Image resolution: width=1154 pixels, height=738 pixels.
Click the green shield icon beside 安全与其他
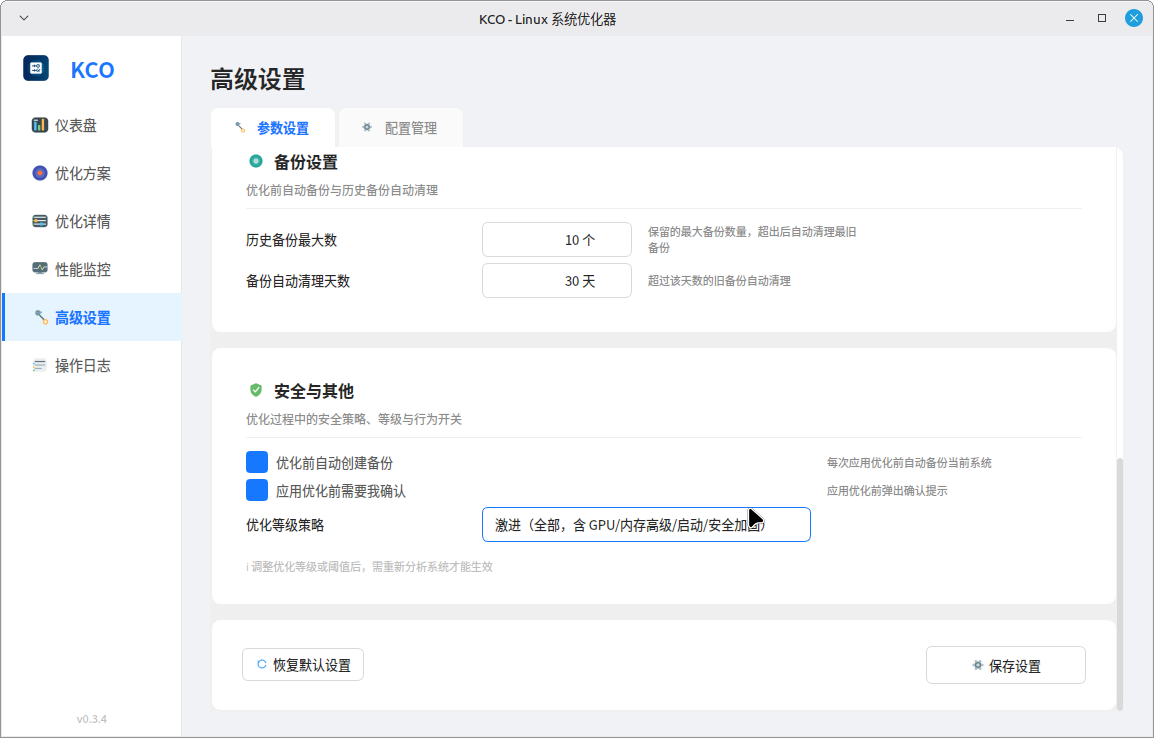[256, 390]
